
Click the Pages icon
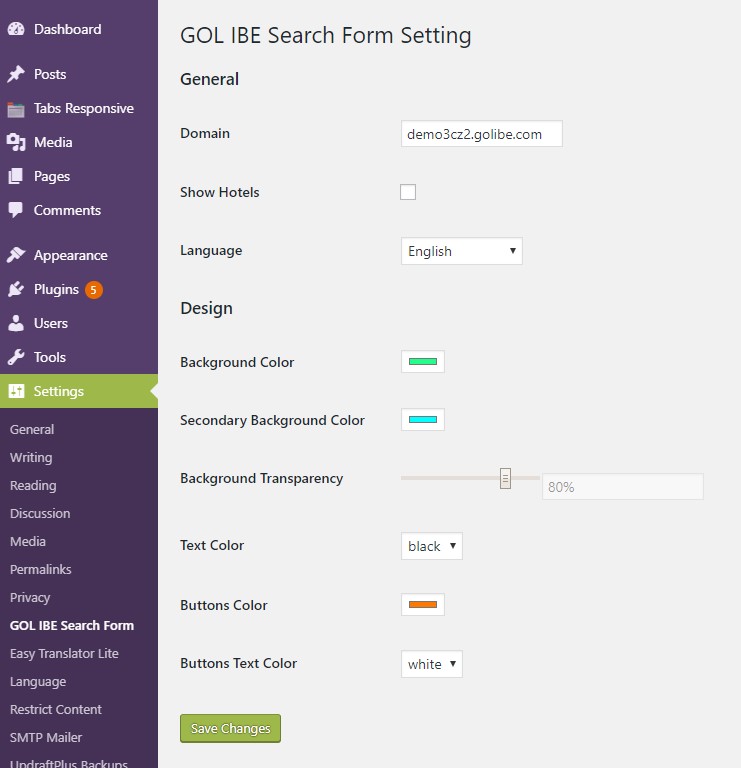click(x=16, y=176)
